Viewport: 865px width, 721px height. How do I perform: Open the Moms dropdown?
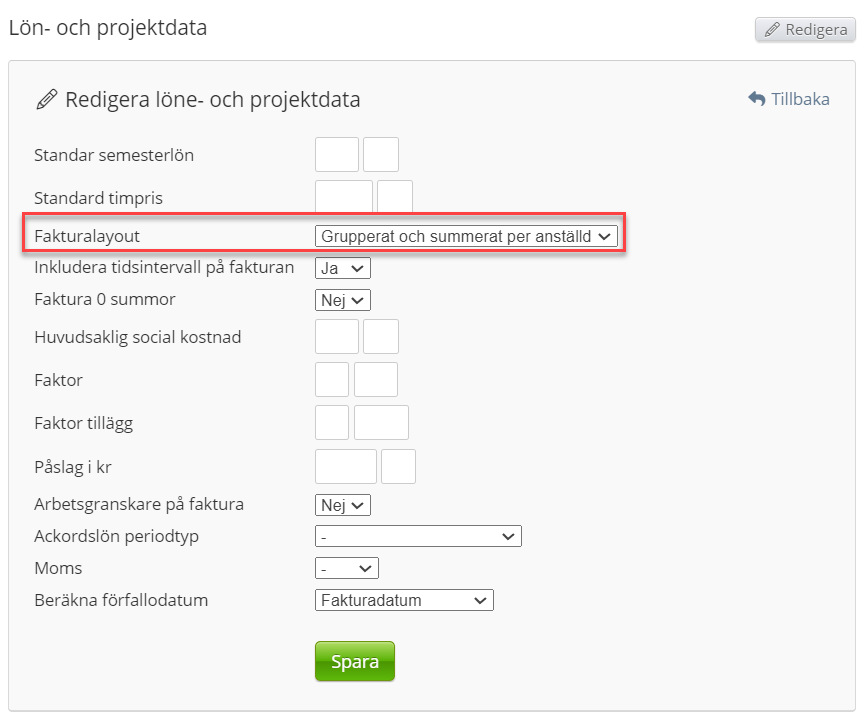pyautogui.click(x=347, y=569)
